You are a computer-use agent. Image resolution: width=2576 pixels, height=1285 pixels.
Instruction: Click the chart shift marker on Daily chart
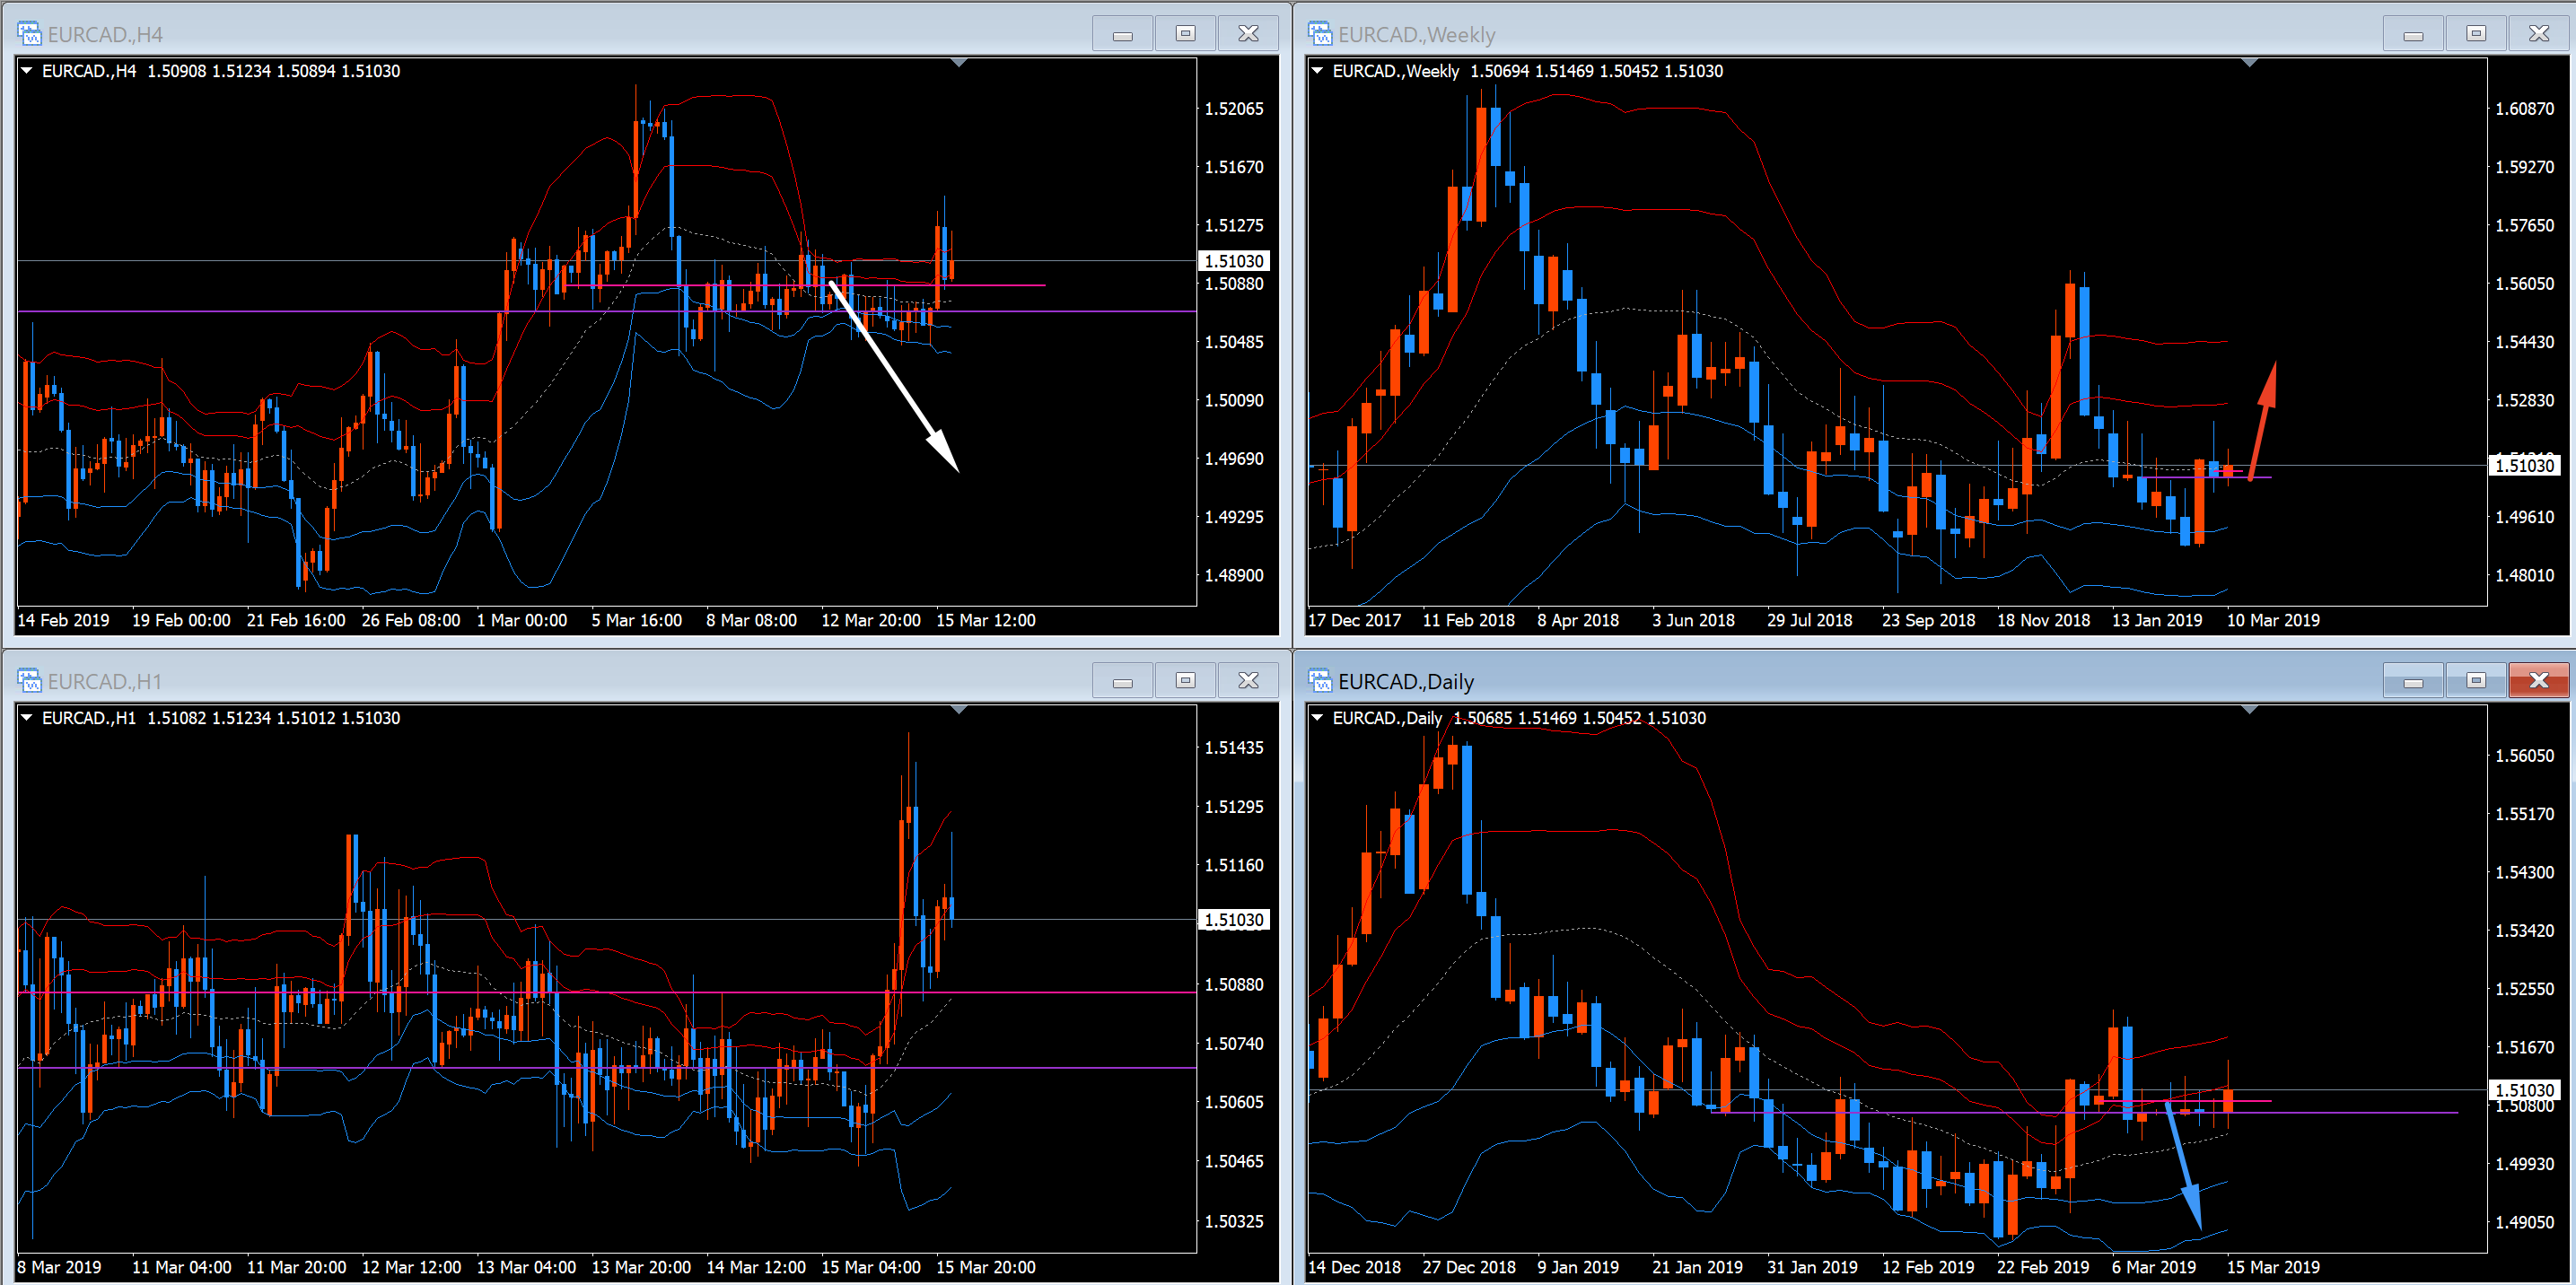(2249, 710)
